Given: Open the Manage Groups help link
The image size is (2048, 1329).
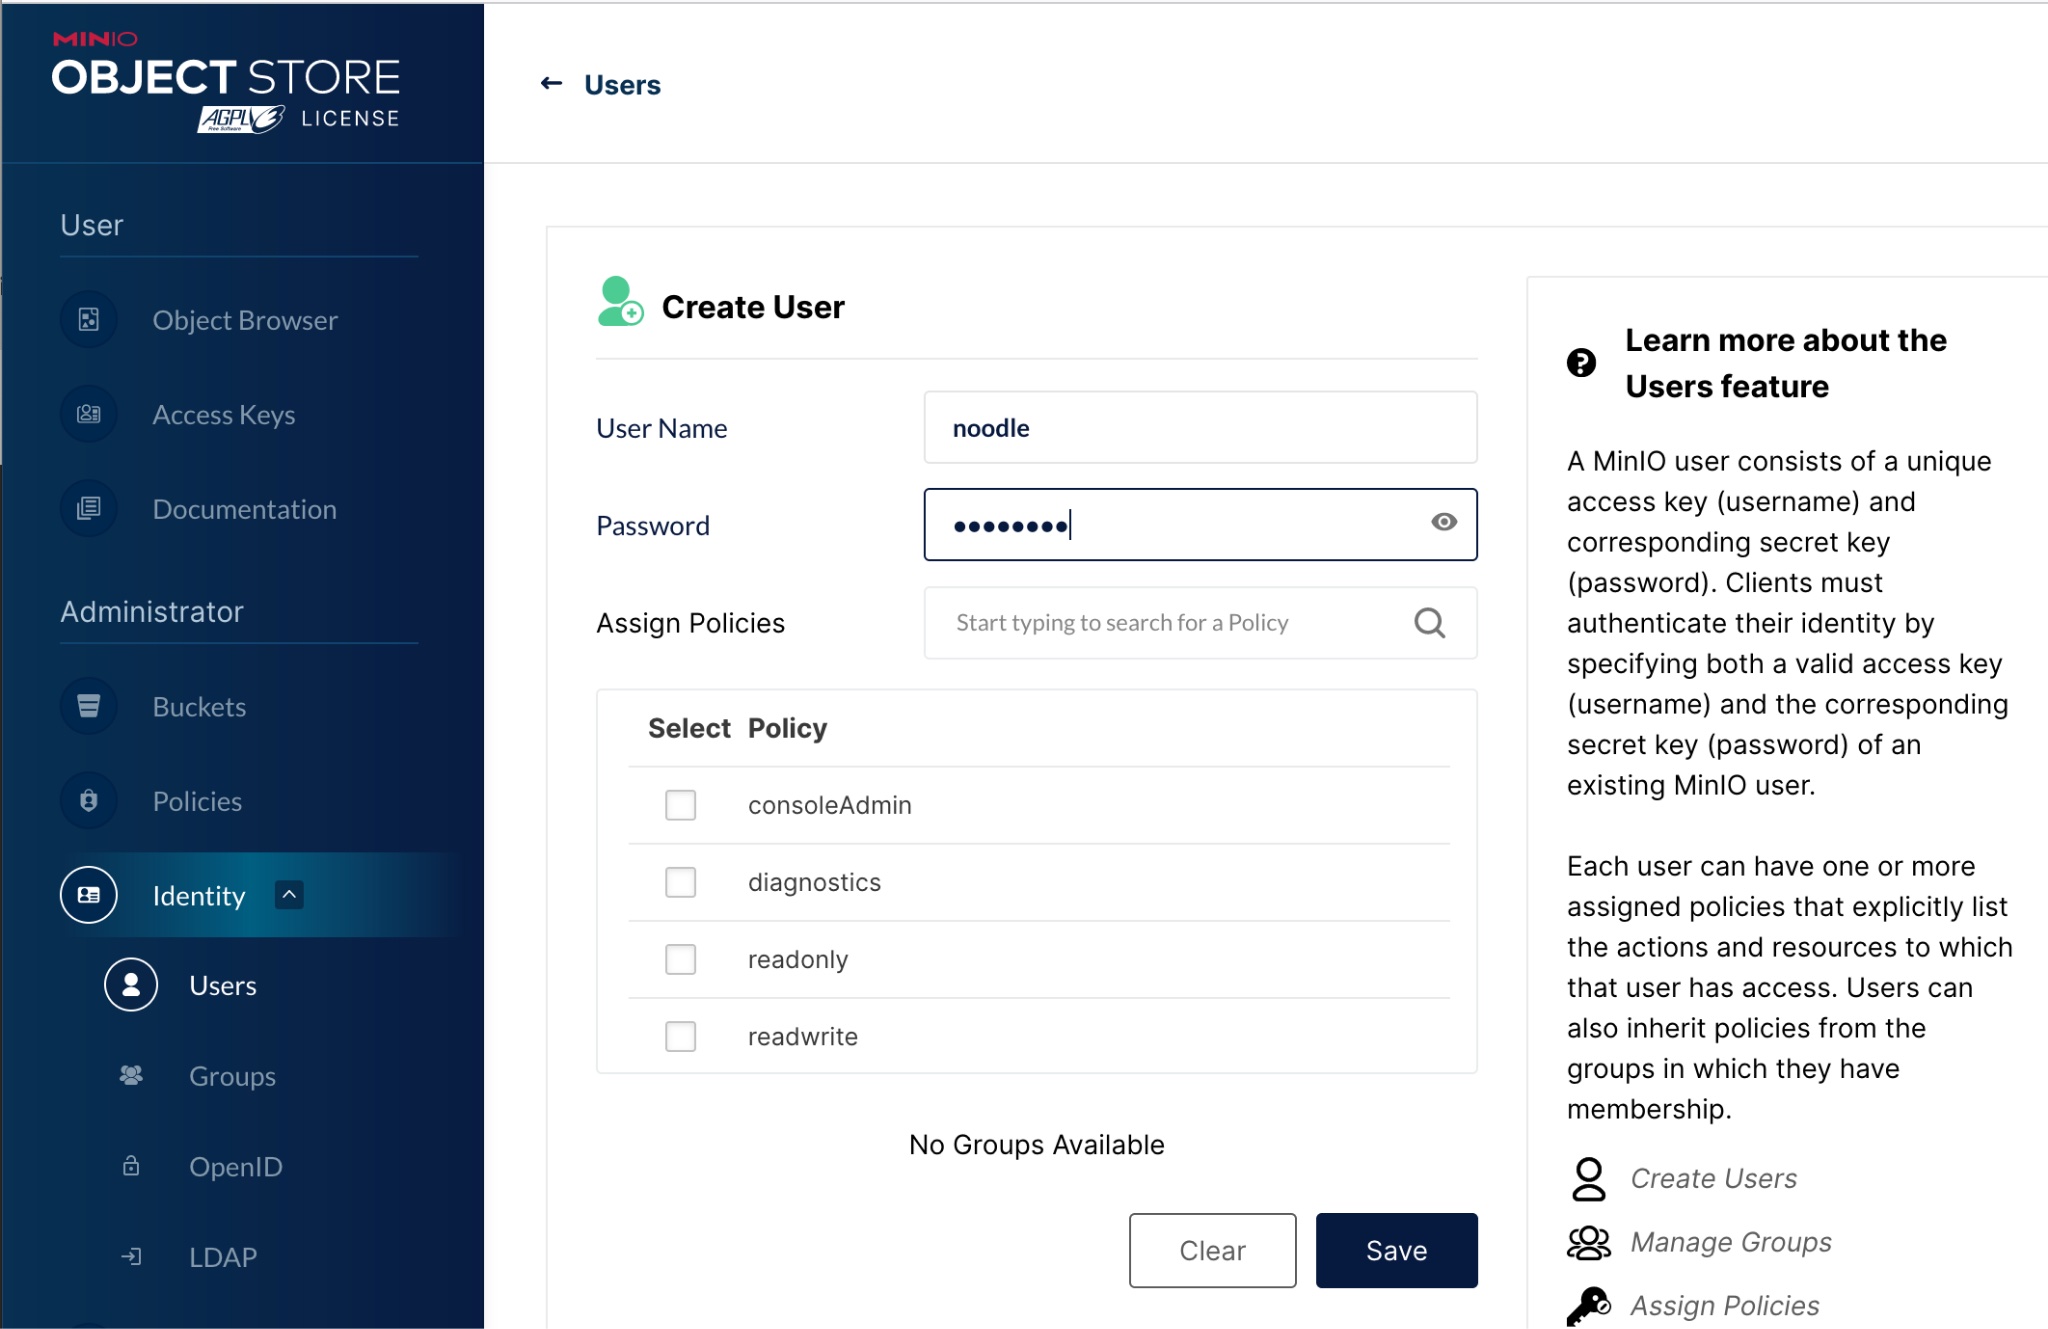Looking at the screenshot, I should [x=1730, y=1242].
